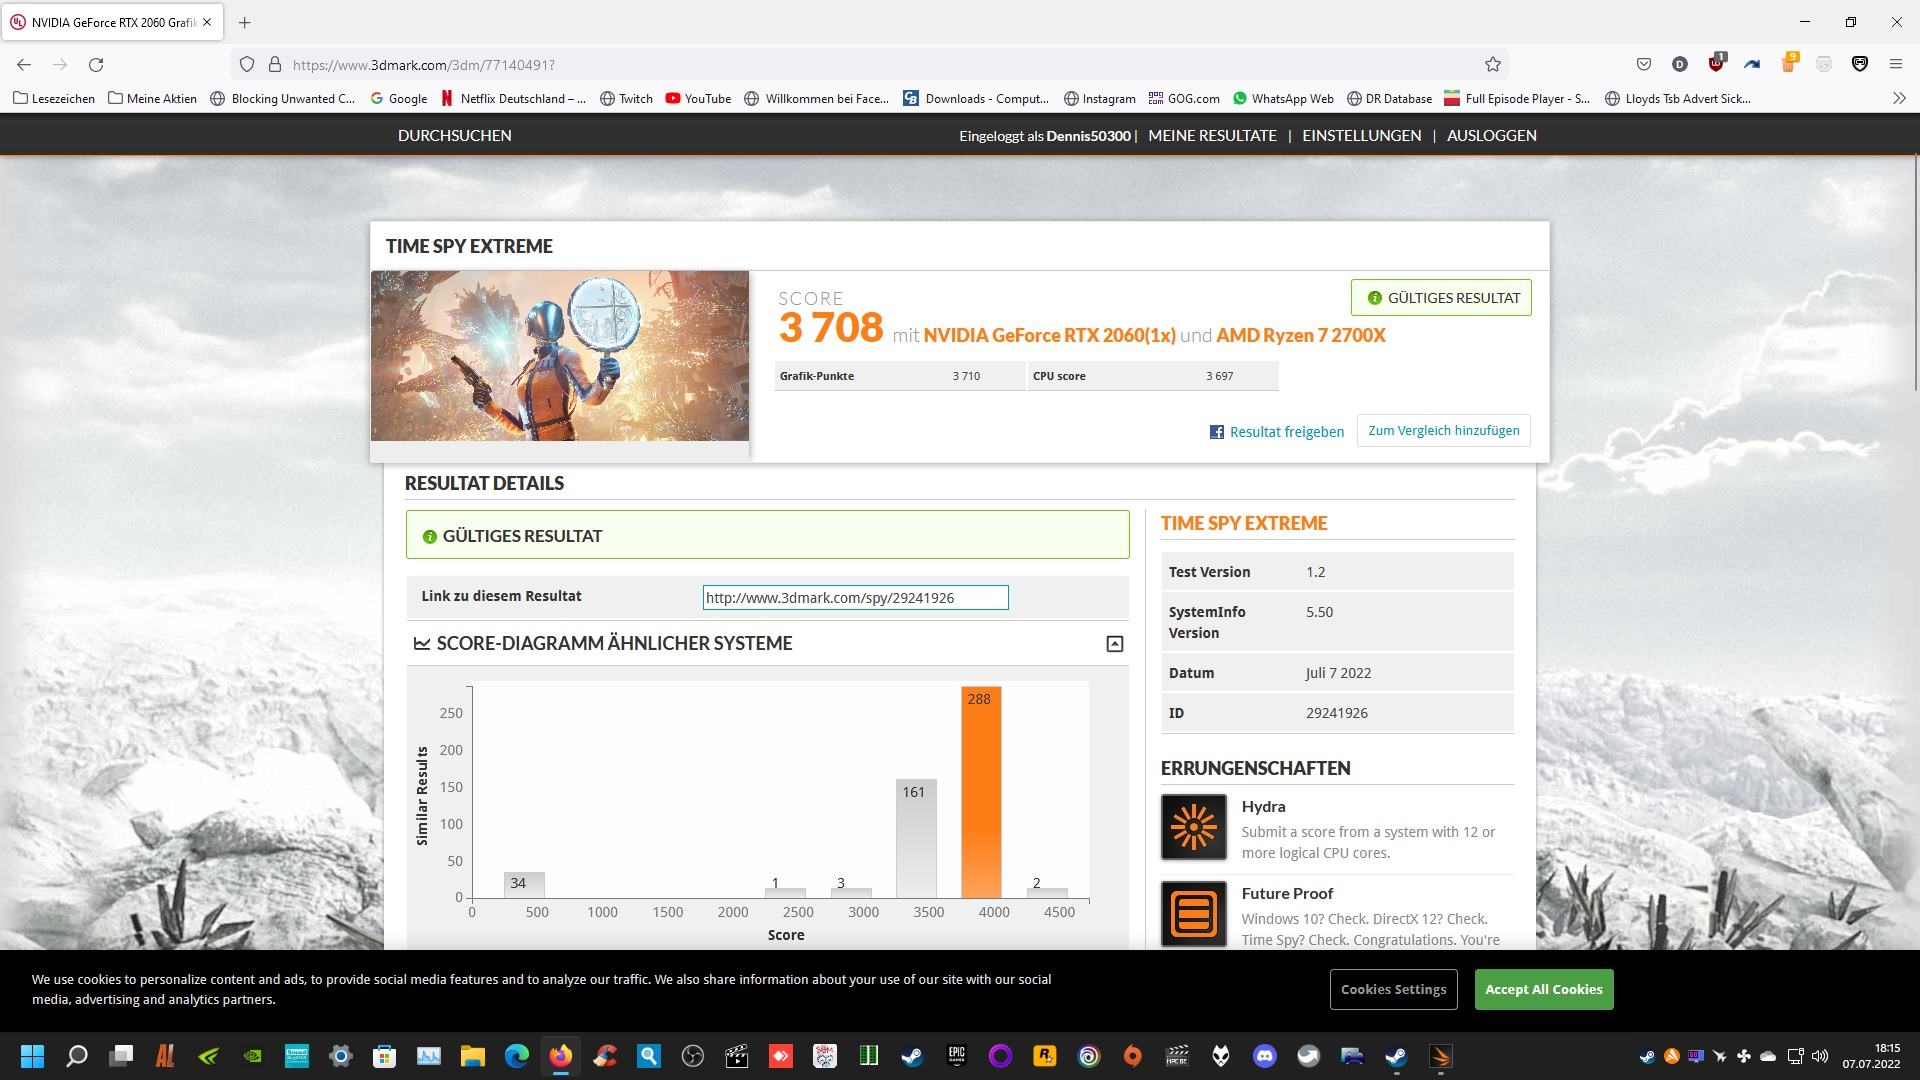The height and width of the screenshot is (1080, 1920).
Task: Open the site information shield icon
Action: point(246,65)
